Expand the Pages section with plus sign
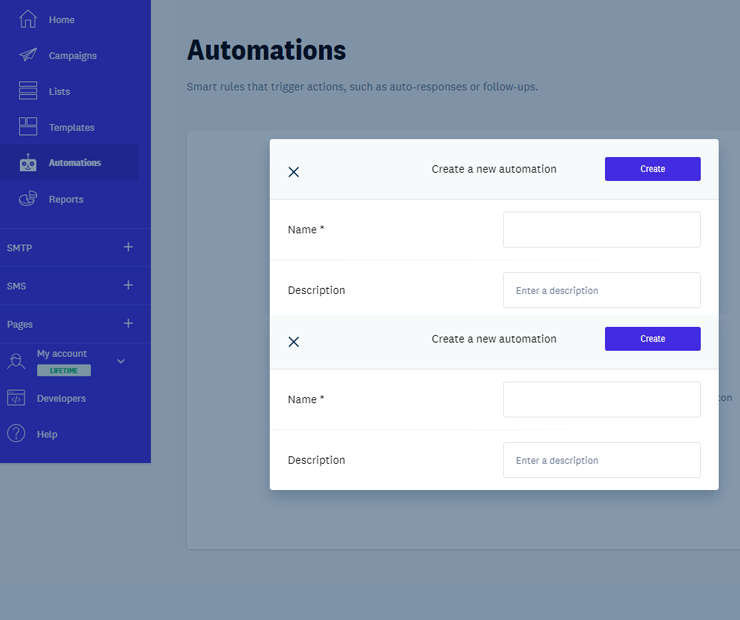The height and width of the screenshot is (620, 740). point(128,323)
